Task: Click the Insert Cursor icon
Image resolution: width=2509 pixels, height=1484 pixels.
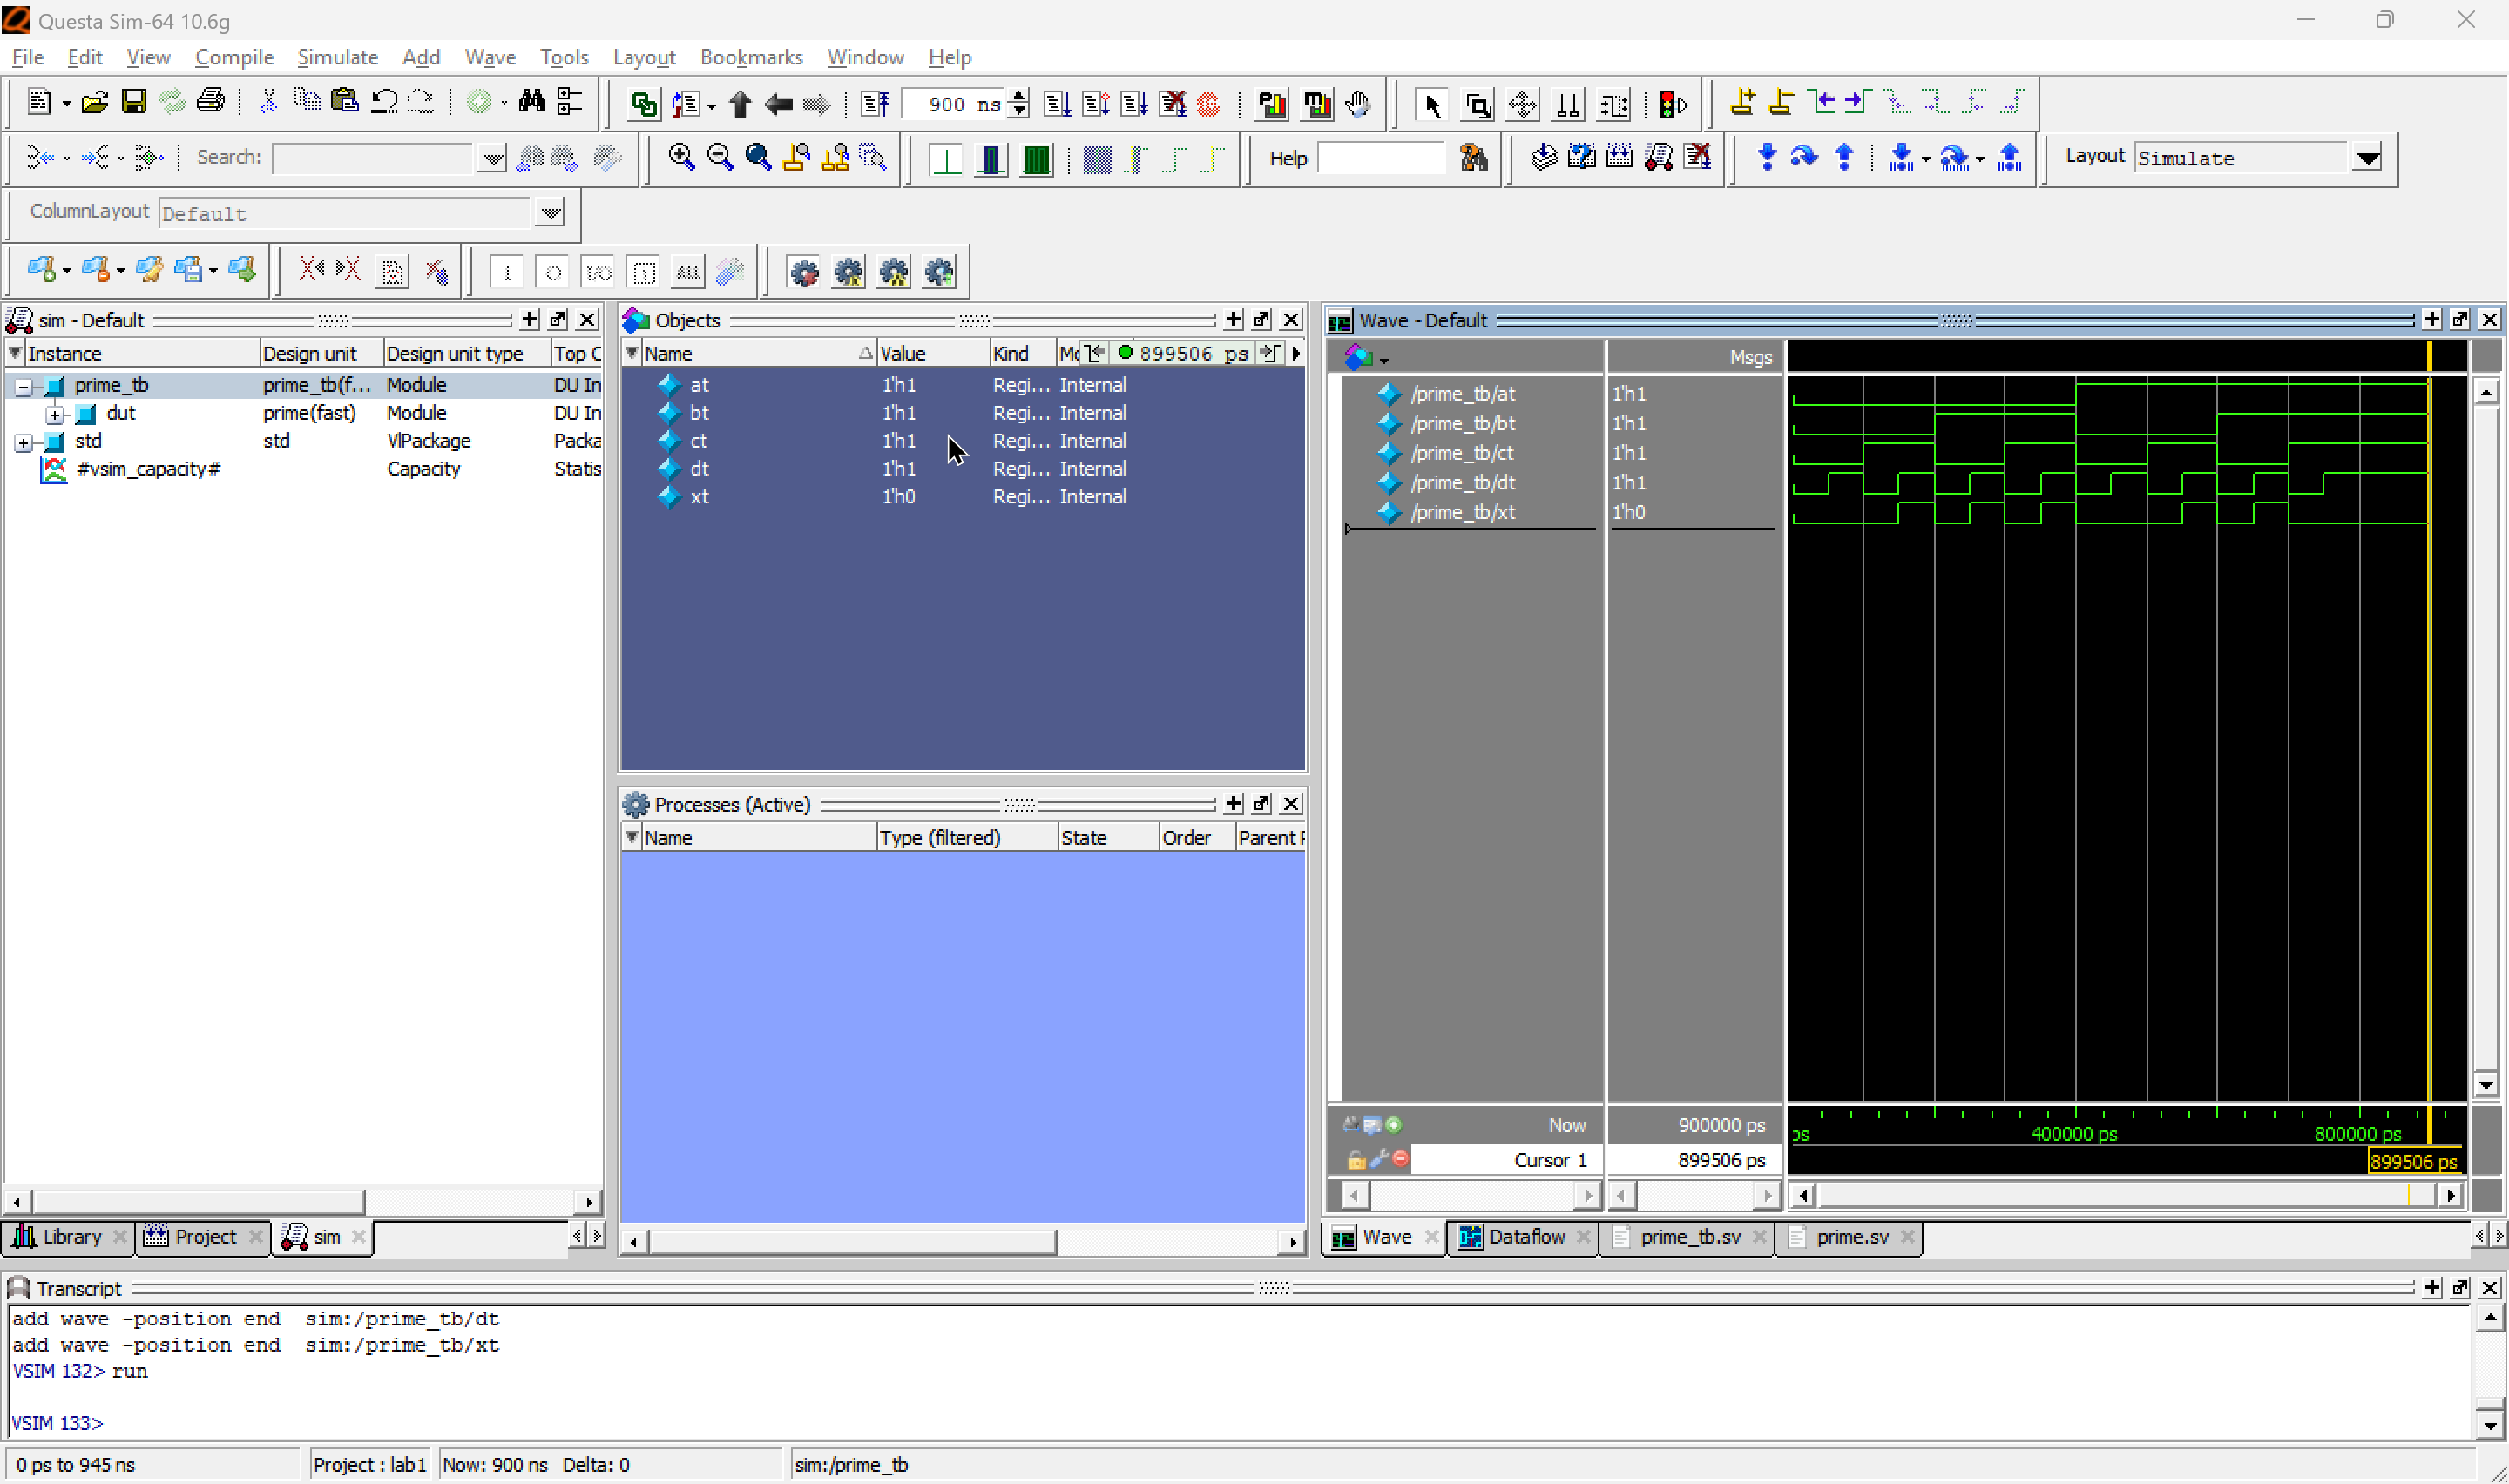Action: coord(1742,102)
